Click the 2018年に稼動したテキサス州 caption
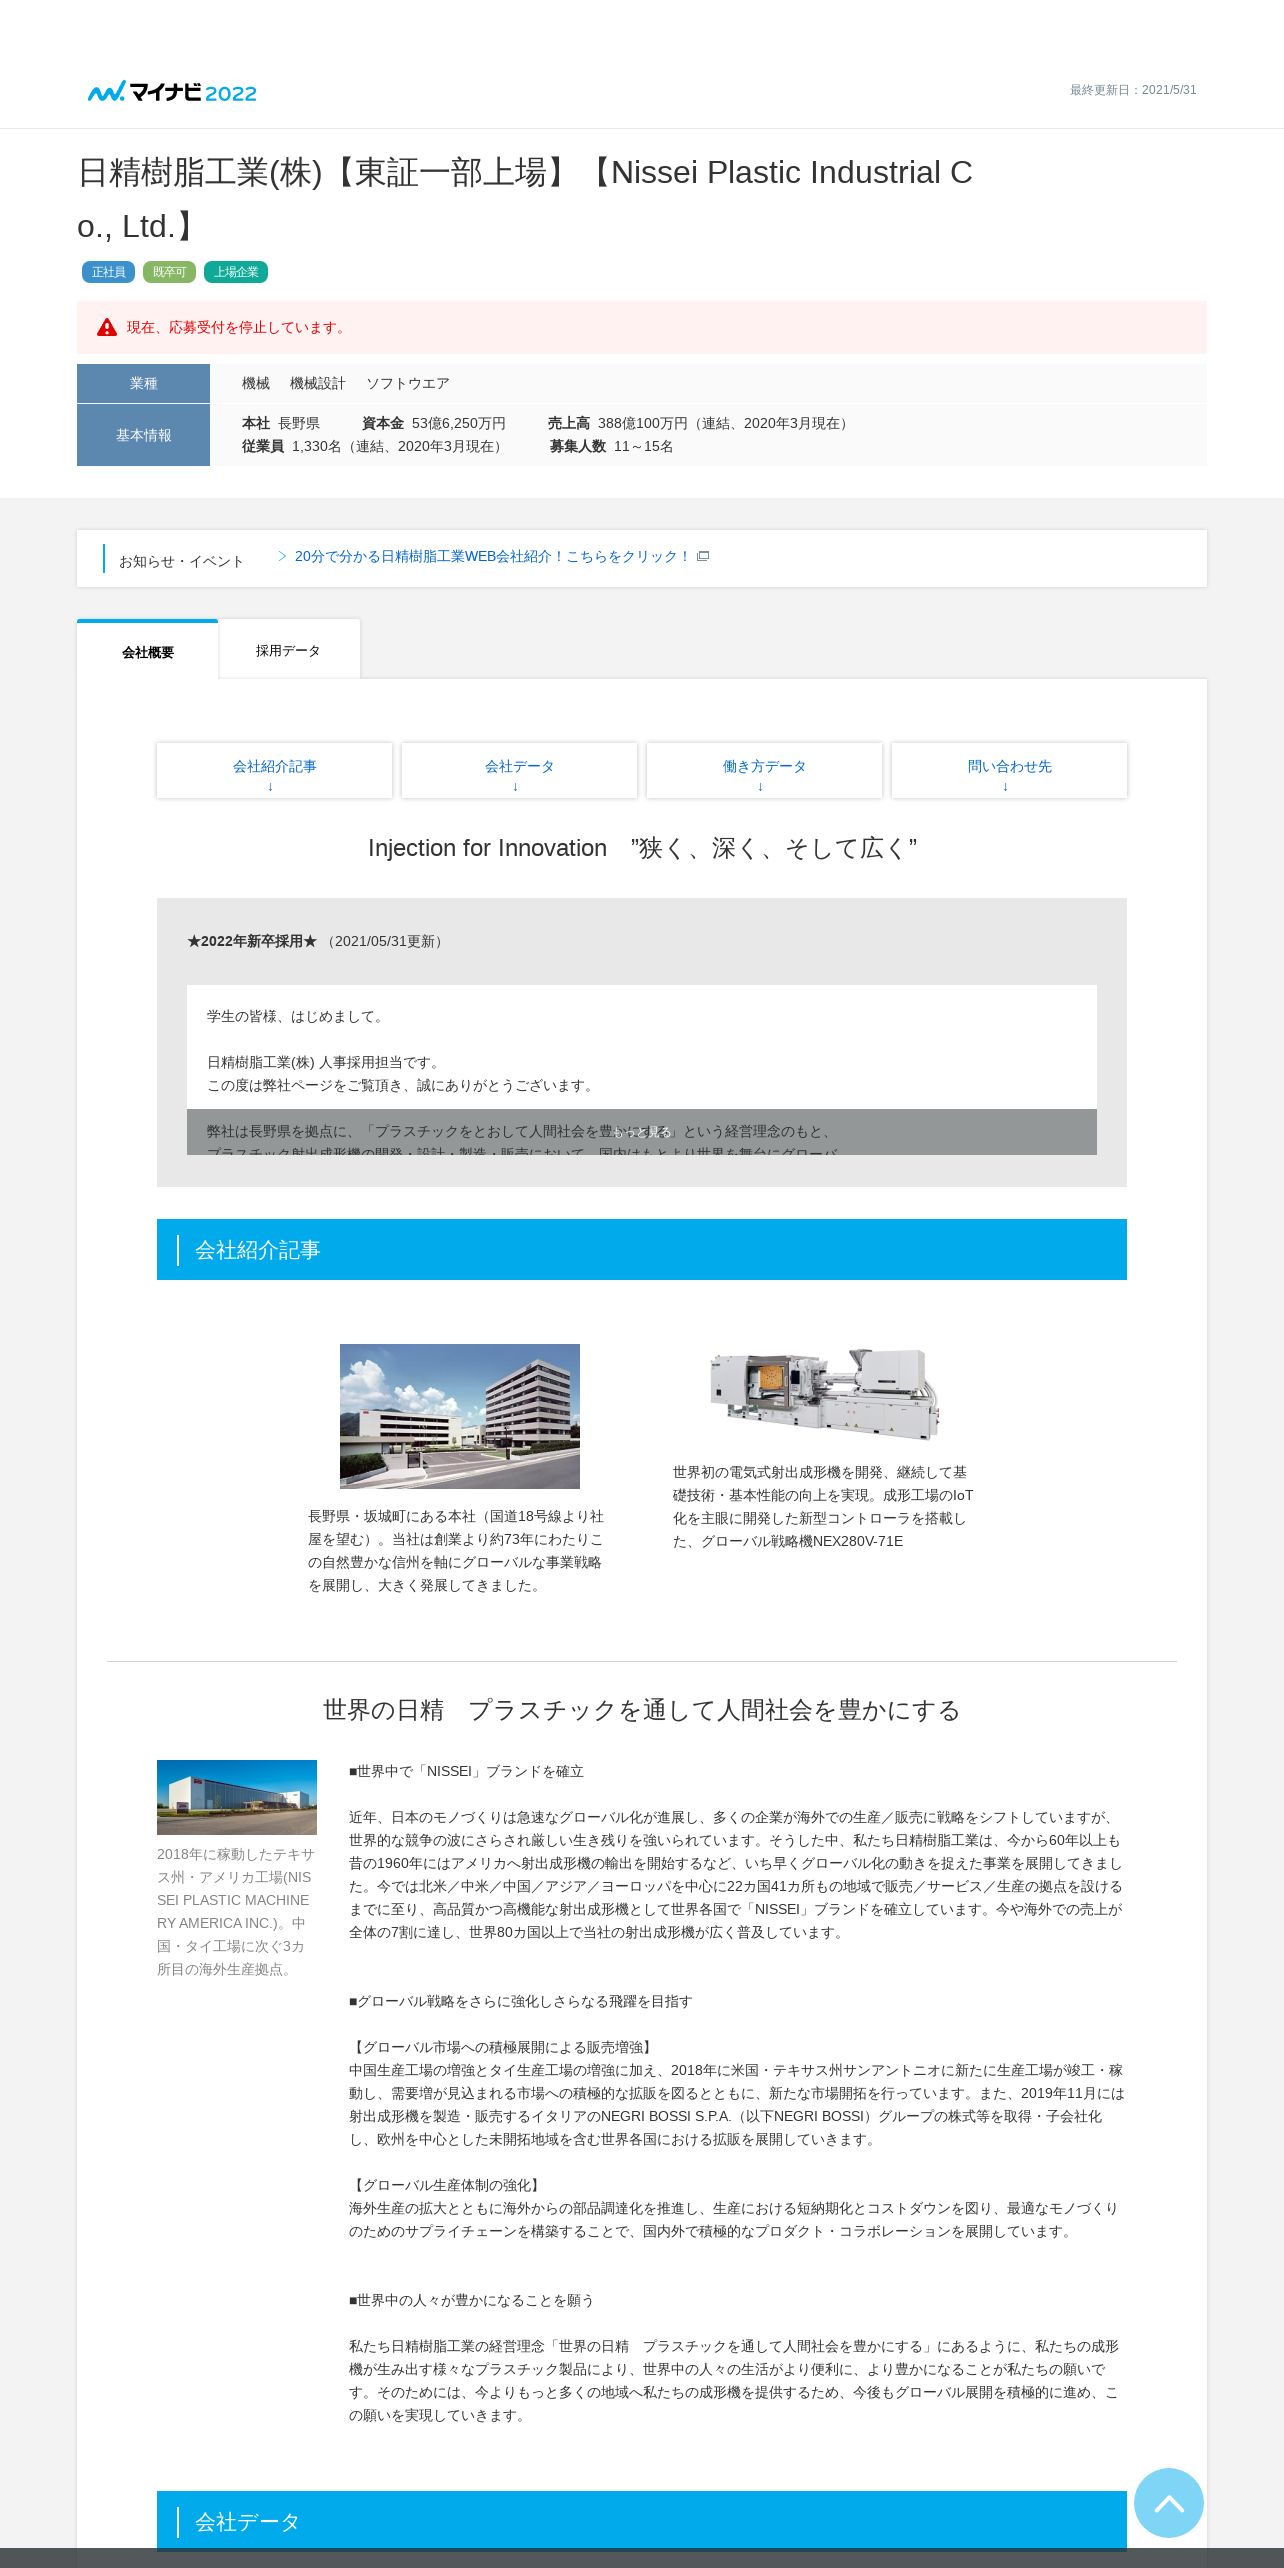 coord(235,1912)
